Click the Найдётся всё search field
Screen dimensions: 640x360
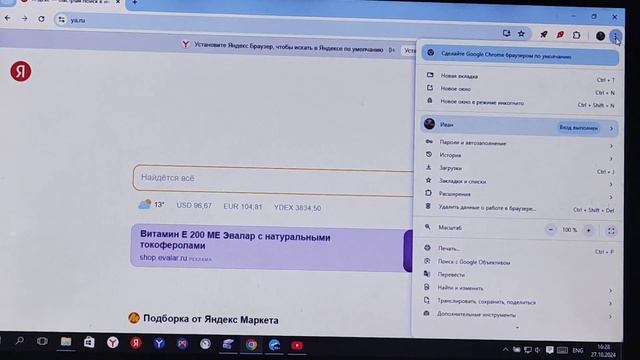point(273,180)
